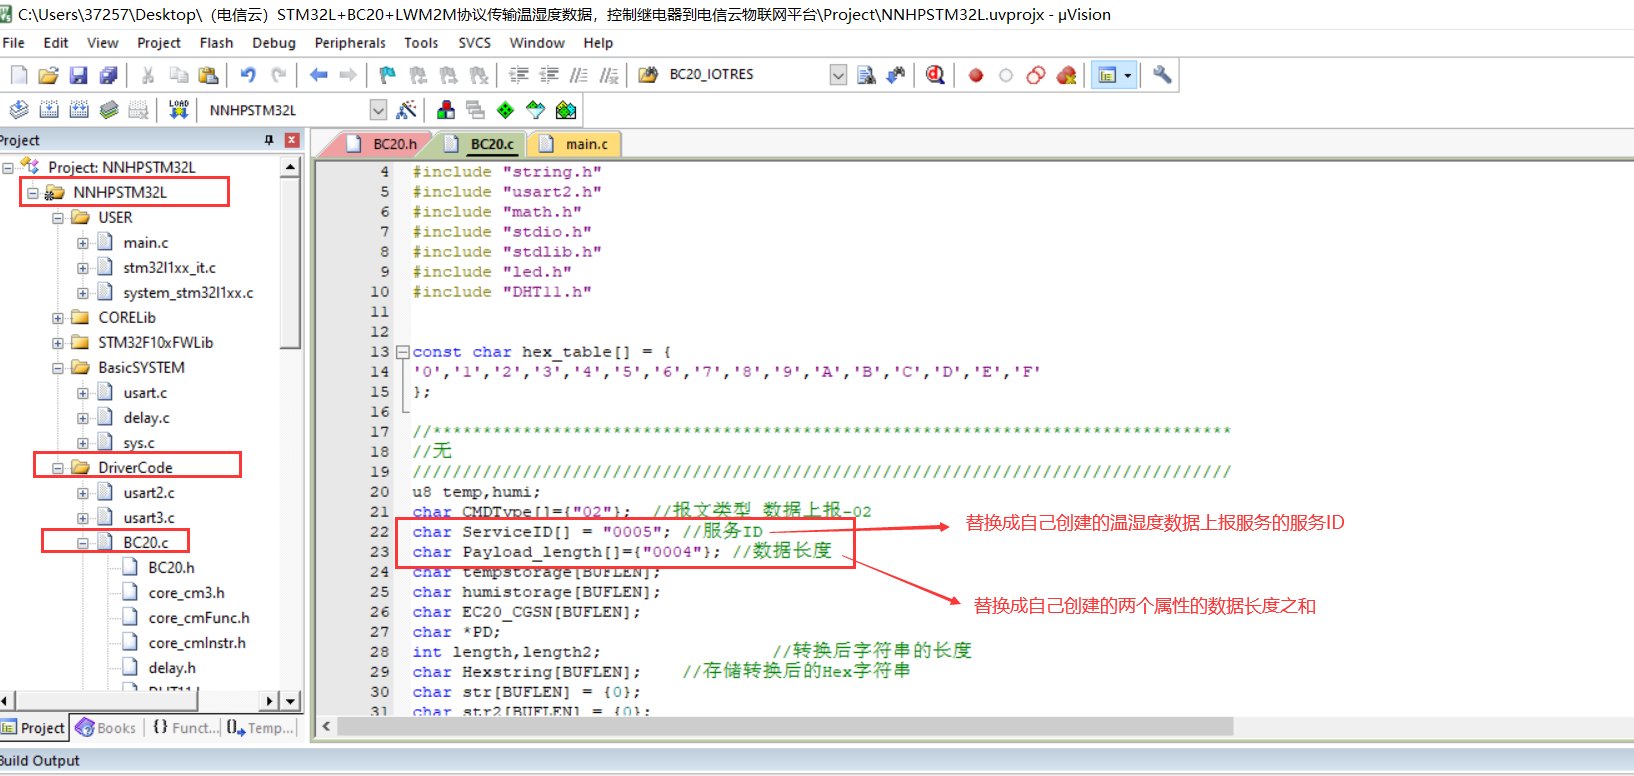
Task: Switch to the Books panel tab
Action: point(107,728)
